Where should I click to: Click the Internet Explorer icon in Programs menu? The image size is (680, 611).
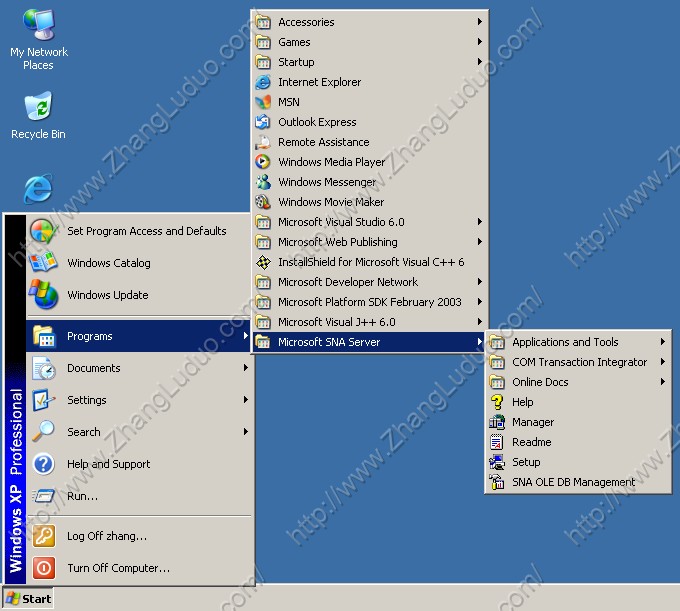coord(263,82)
